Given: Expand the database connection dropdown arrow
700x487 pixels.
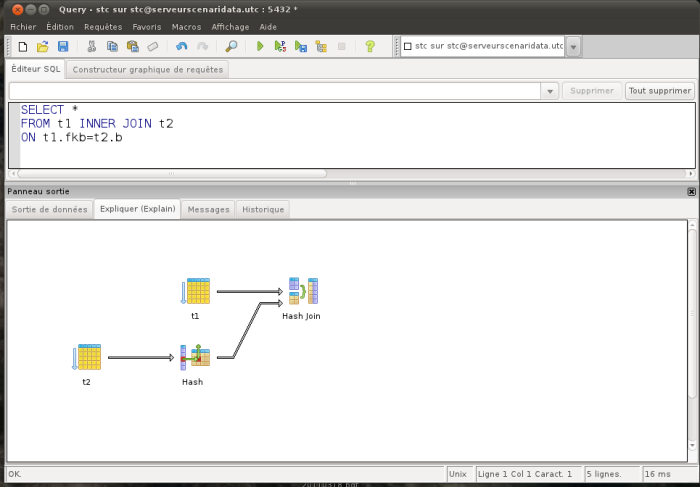Looking at the screenshot, I should [x=574, y=47].
